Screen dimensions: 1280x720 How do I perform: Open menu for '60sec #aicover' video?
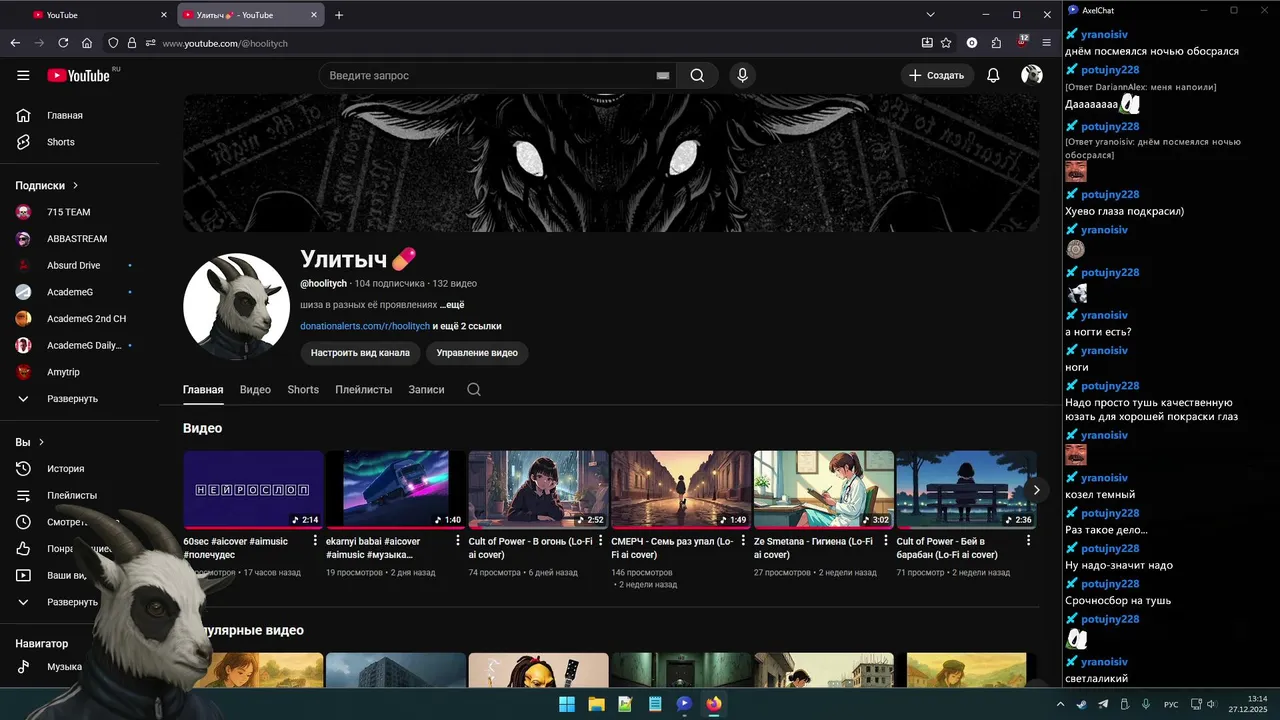tap(316, 541)
